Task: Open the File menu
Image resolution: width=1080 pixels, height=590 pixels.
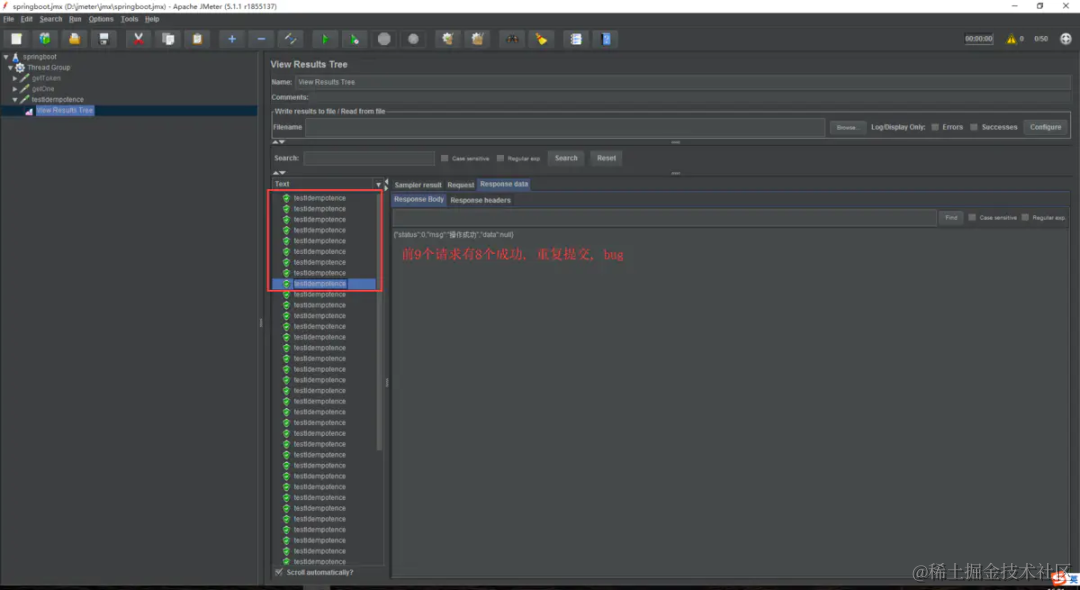Action: 8,19
